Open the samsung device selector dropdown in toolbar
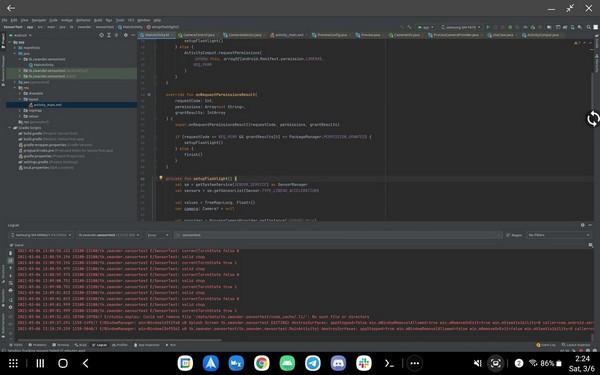The image size is (600, 375). click(460, 27)
